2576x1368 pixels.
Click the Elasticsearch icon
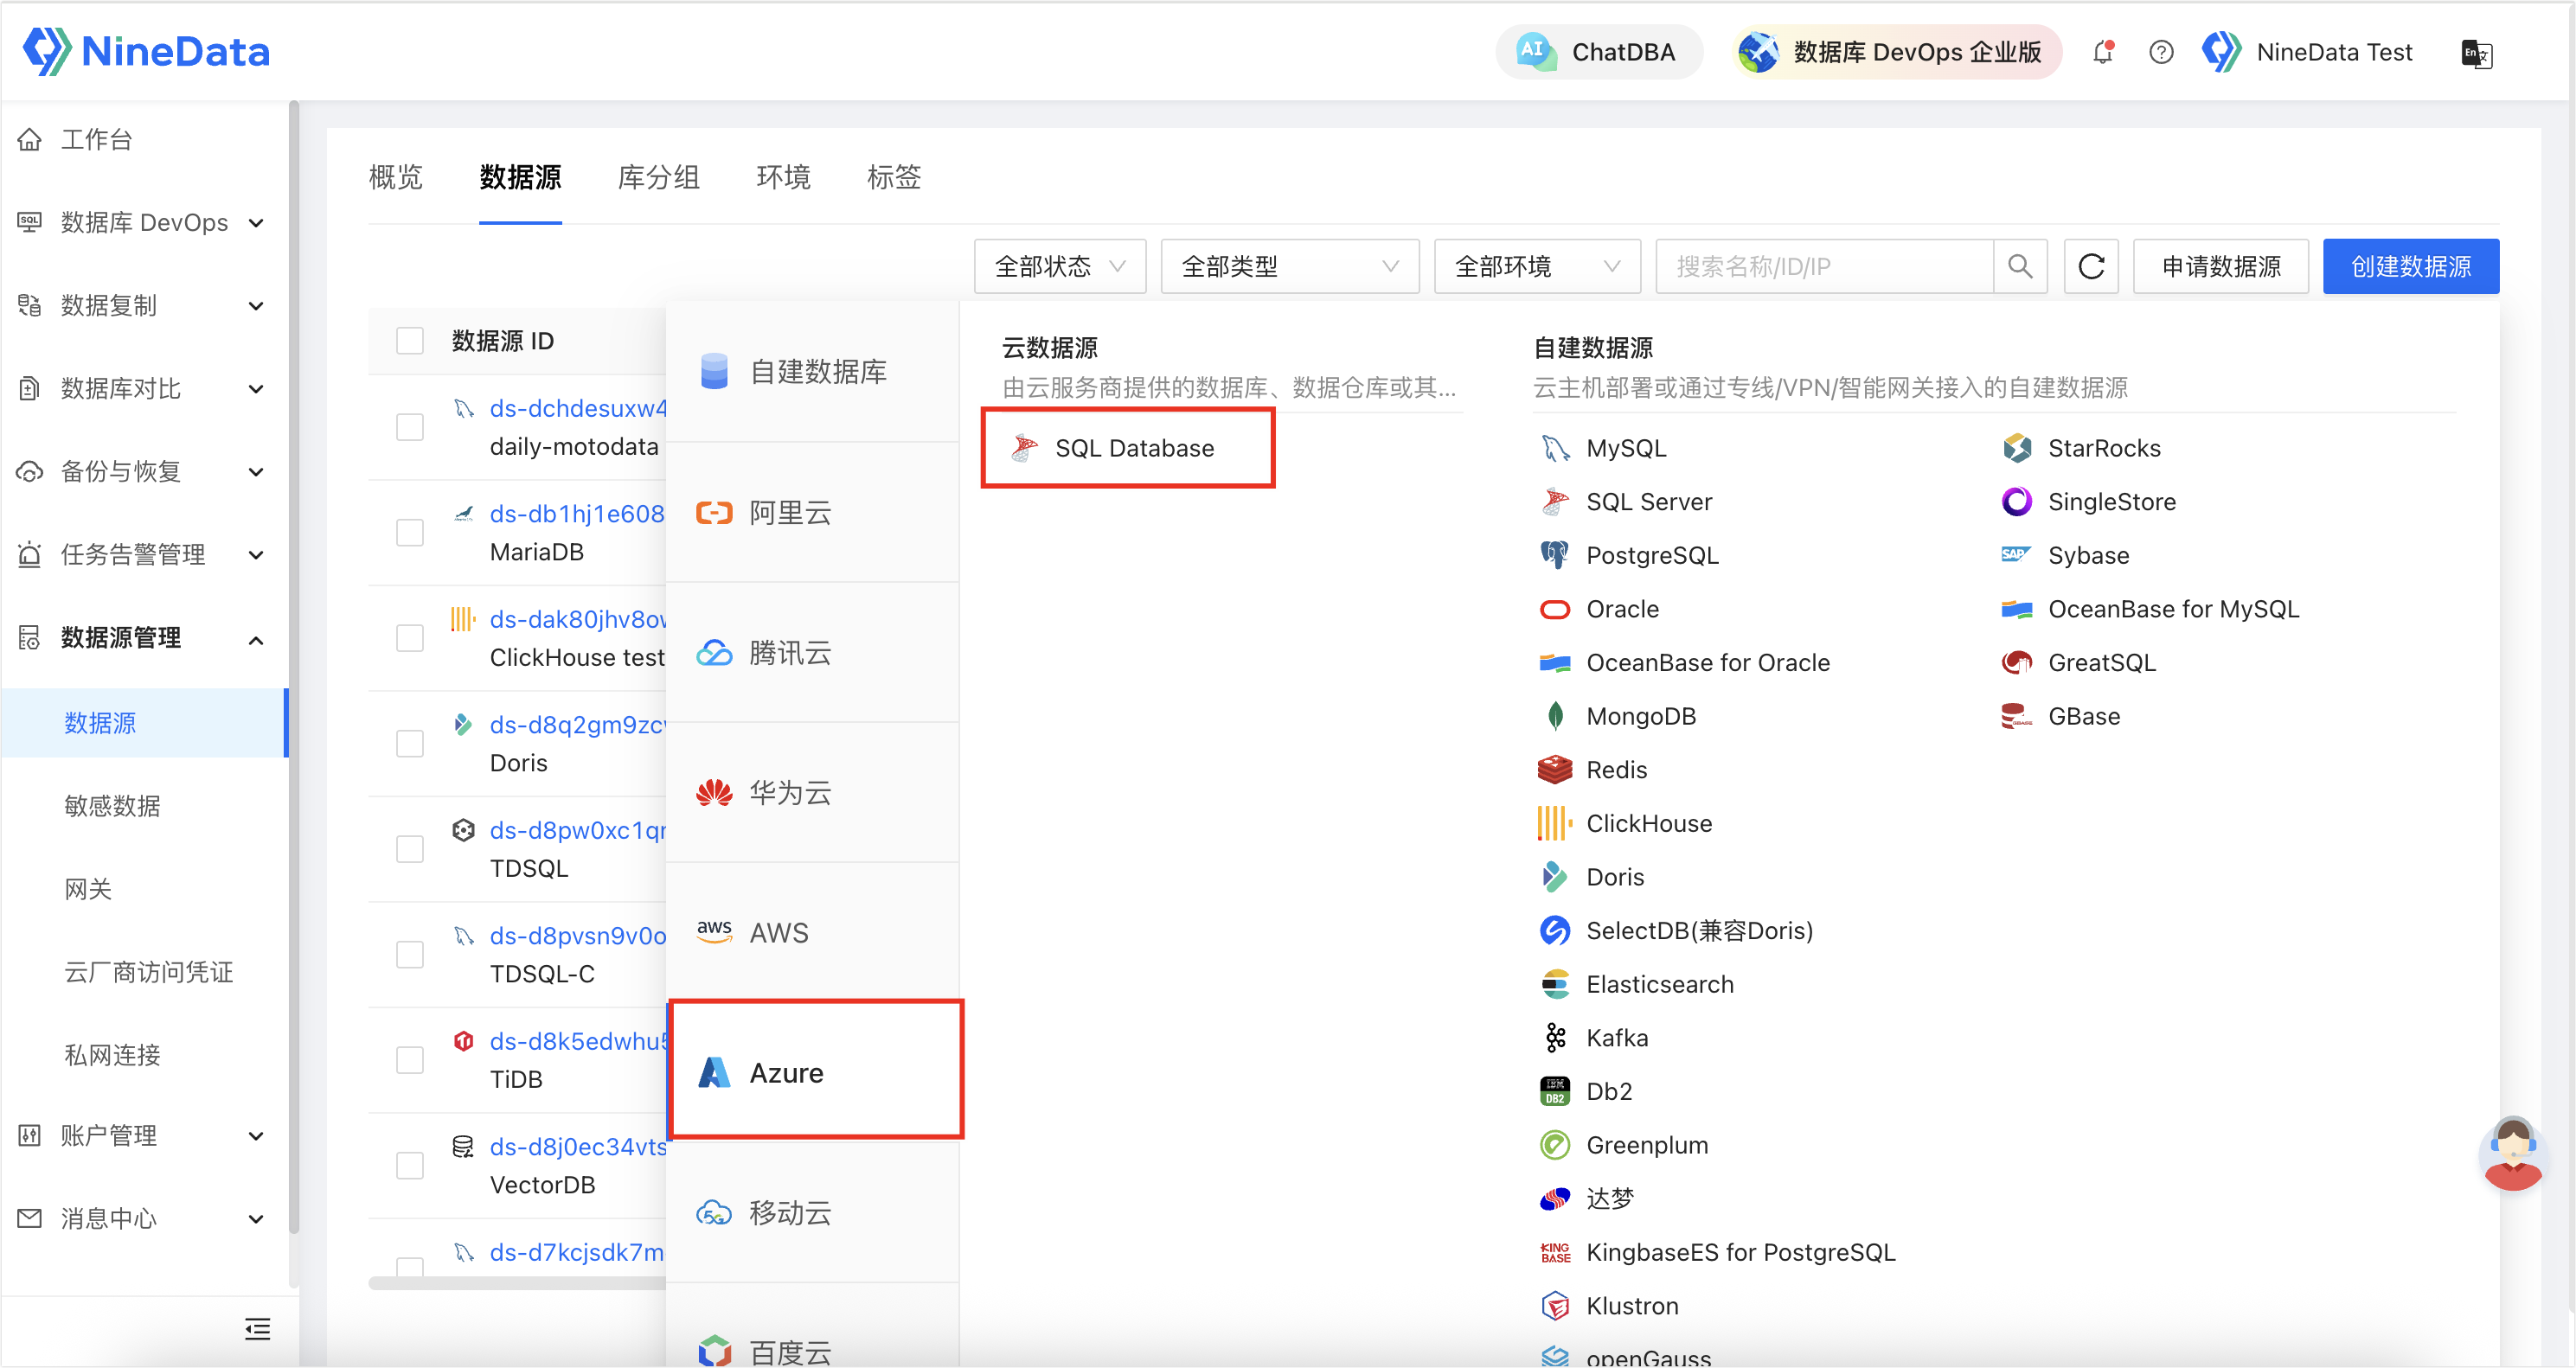(x=1554, y=984)
